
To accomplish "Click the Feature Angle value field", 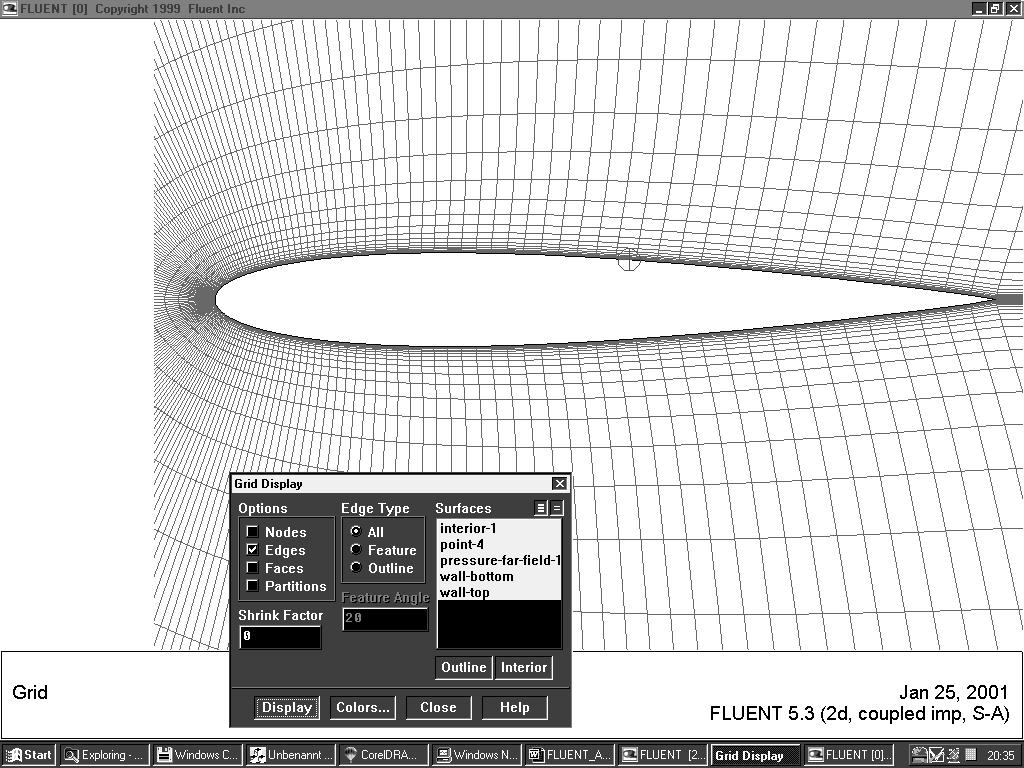I will (x=385, y=618).
